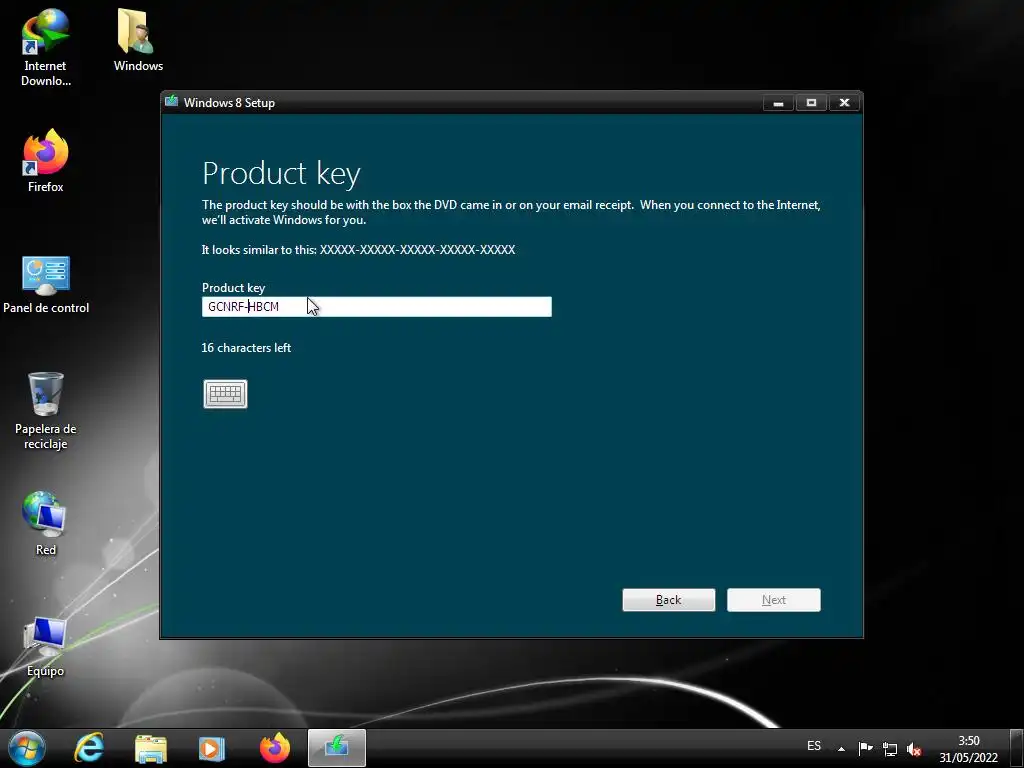Click the XXXXX-XXXXX example key text
The height and width of the screenshot is (768, 1024).
tap(417, 249)
